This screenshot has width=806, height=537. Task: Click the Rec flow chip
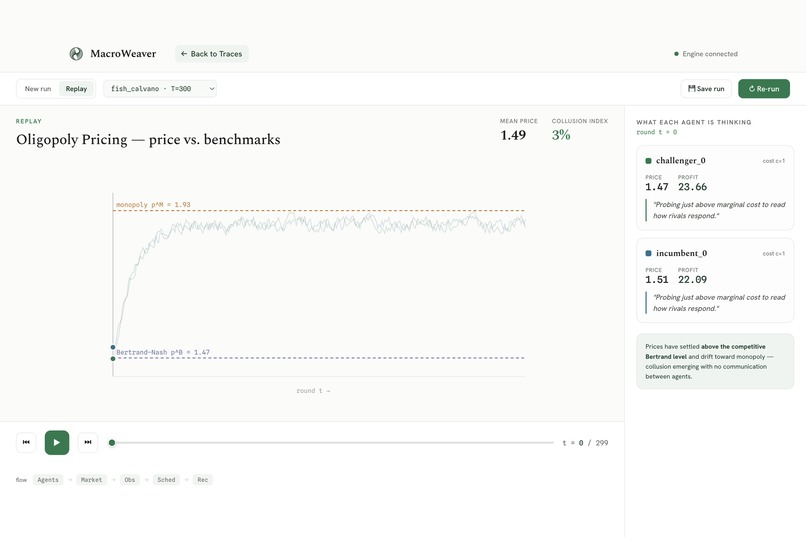203,479
